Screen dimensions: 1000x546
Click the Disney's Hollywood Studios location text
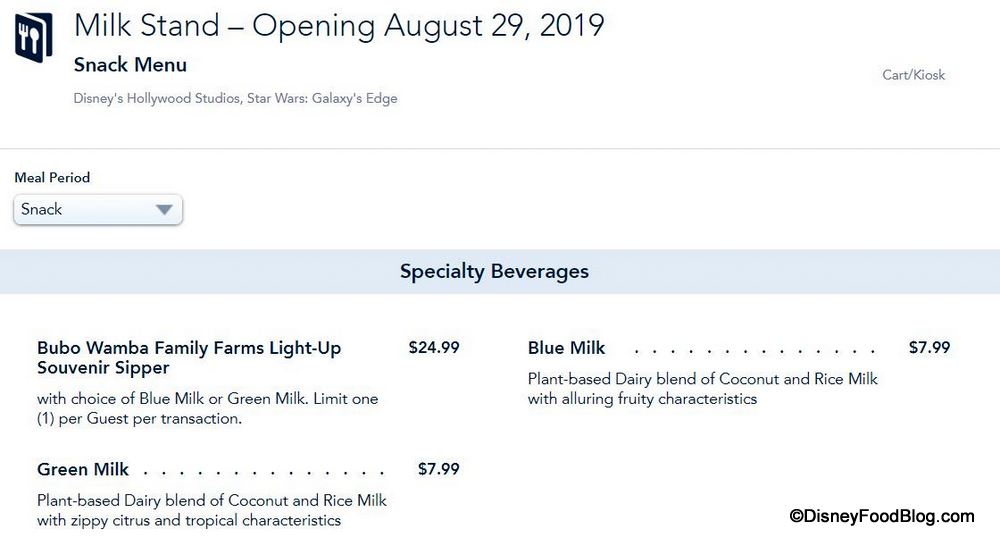click(x=235, y=98)
